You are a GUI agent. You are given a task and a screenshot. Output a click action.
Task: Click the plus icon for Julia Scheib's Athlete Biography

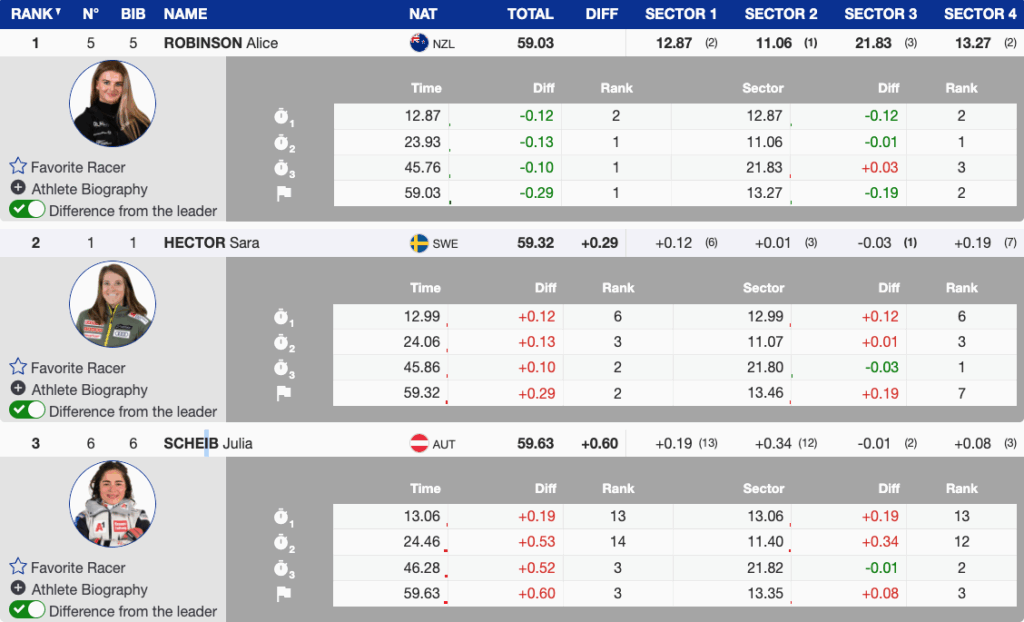[x=18, y=588]
